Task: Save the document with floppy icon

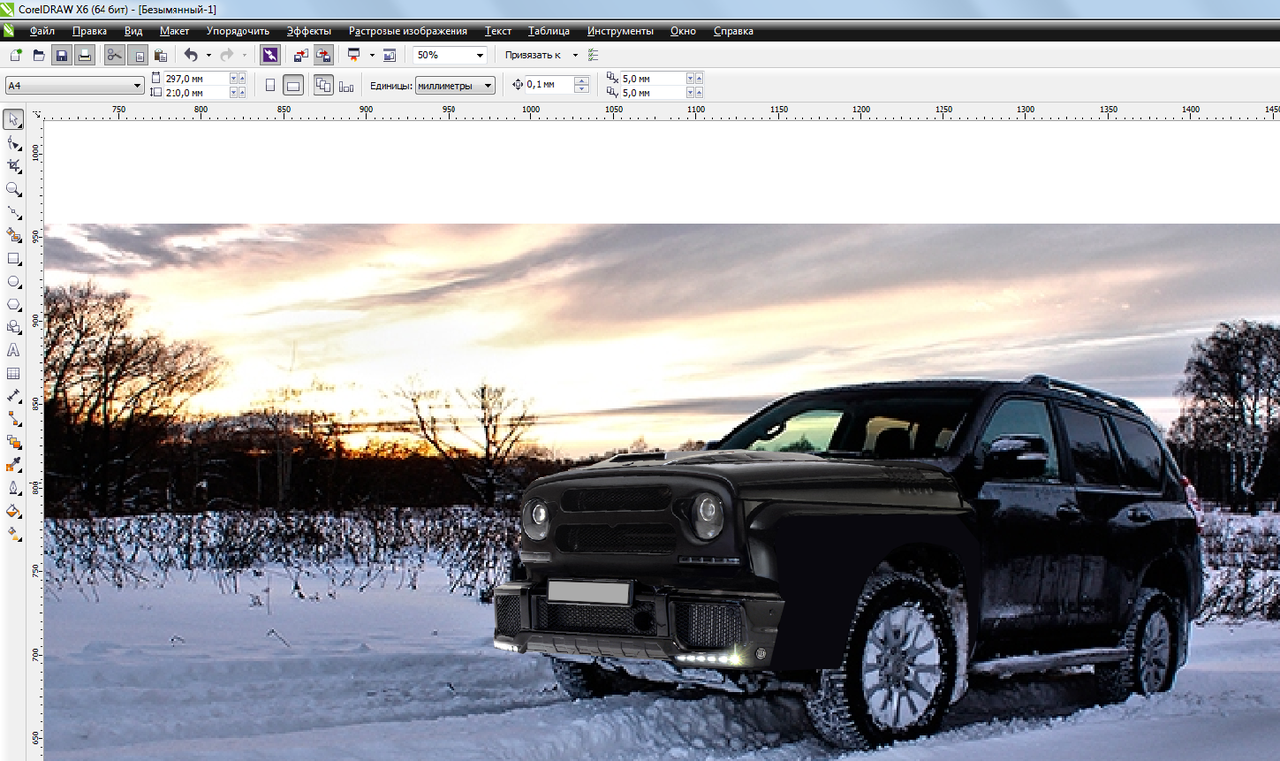Action: click(62, 55)
